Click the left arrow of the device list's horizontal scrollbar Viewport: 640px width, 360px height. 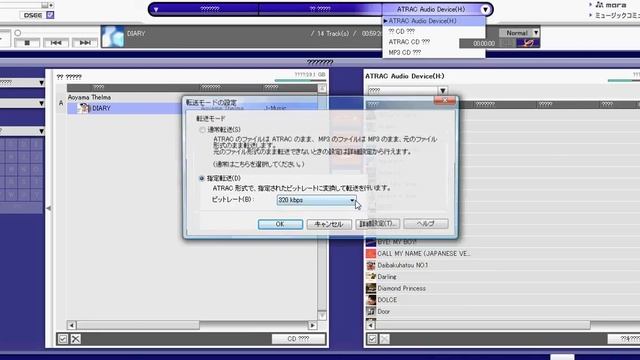tap(371, 325)
